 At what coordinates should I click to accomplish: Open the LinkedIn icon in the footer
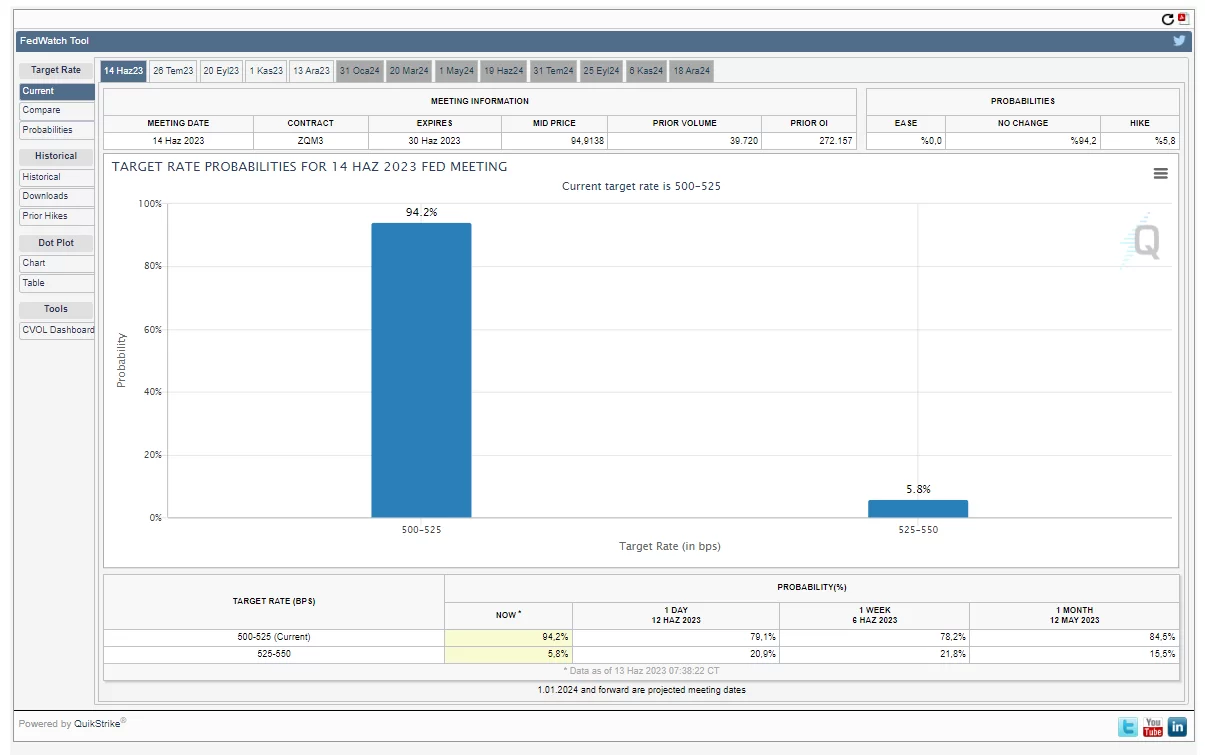coord(1177,727)
